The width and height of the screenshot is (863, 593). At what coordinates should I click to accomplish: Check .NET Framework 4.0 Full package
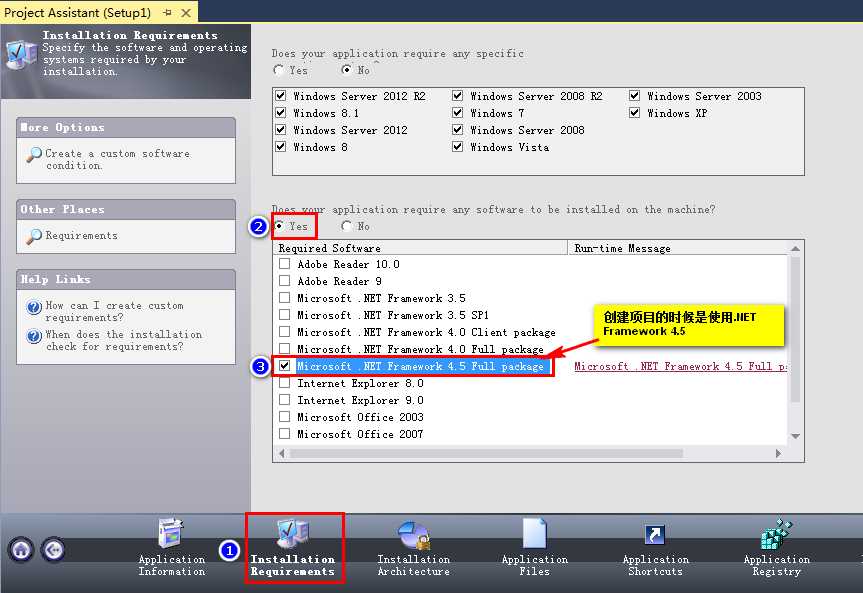[x=284, y=349]
